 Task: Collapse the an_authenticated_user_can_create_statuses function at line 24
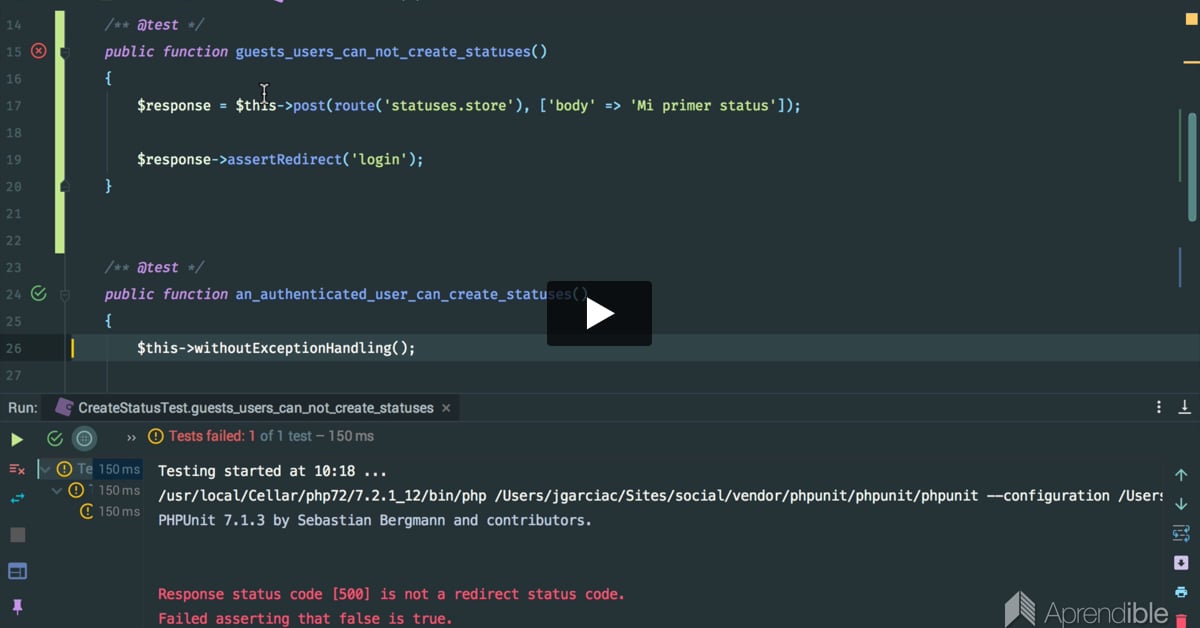[x=64, y=295]
